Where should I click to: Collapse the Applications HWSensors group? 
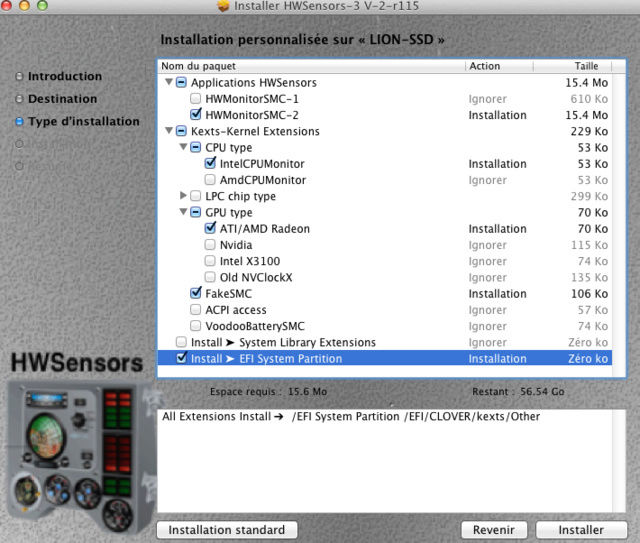click(x=169, y=82)
